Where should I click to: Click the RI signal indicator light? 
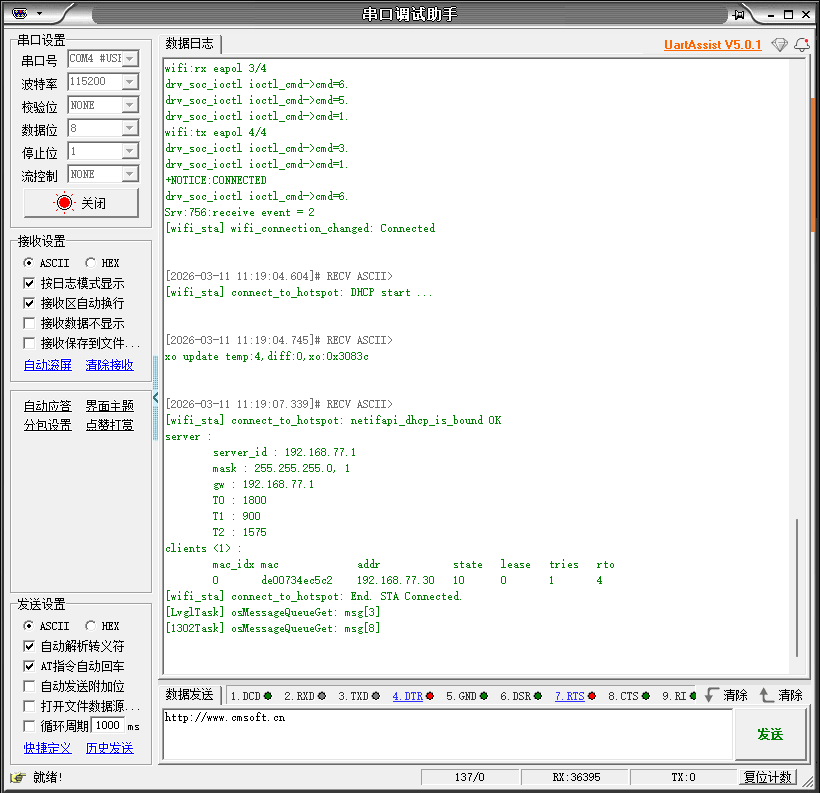(x=693, y=696)
